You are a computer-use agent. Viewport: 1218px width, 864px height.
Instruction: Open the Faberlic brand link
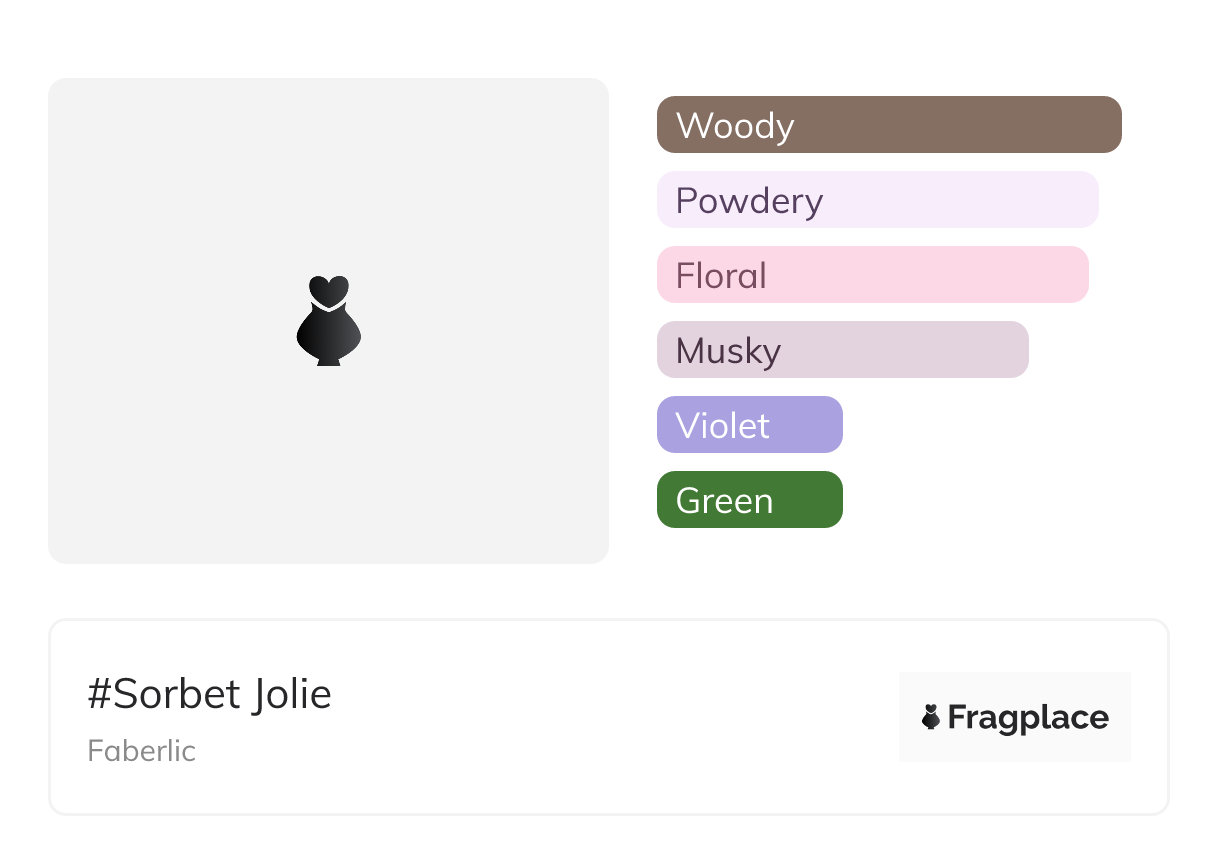point(142,751)
